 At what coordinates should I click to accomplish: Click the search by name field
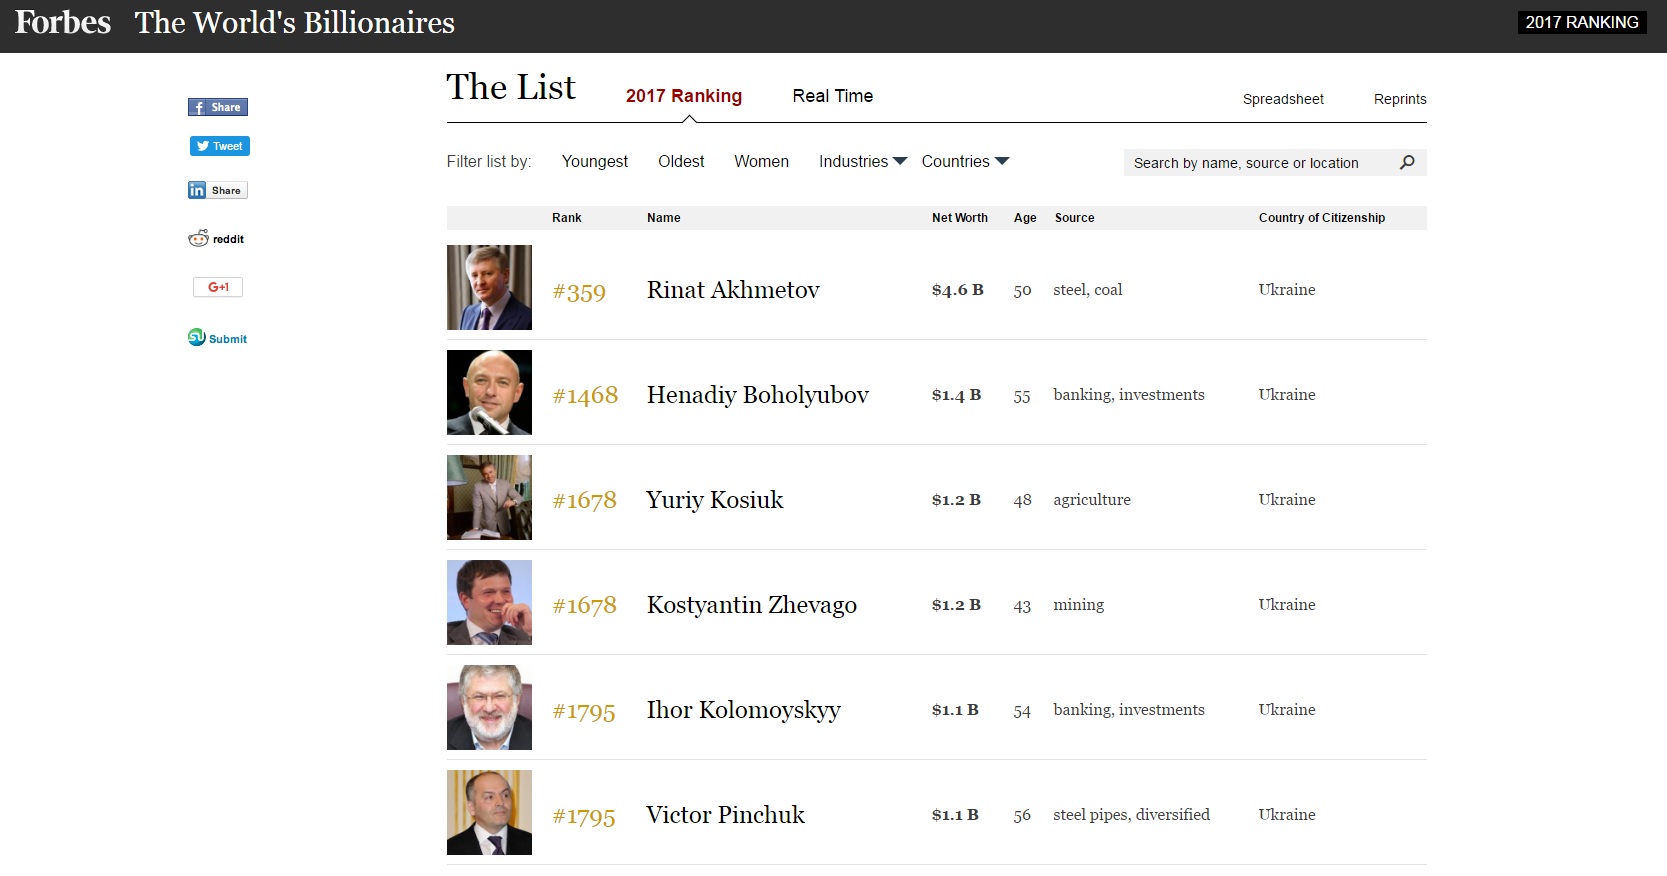1260,162
